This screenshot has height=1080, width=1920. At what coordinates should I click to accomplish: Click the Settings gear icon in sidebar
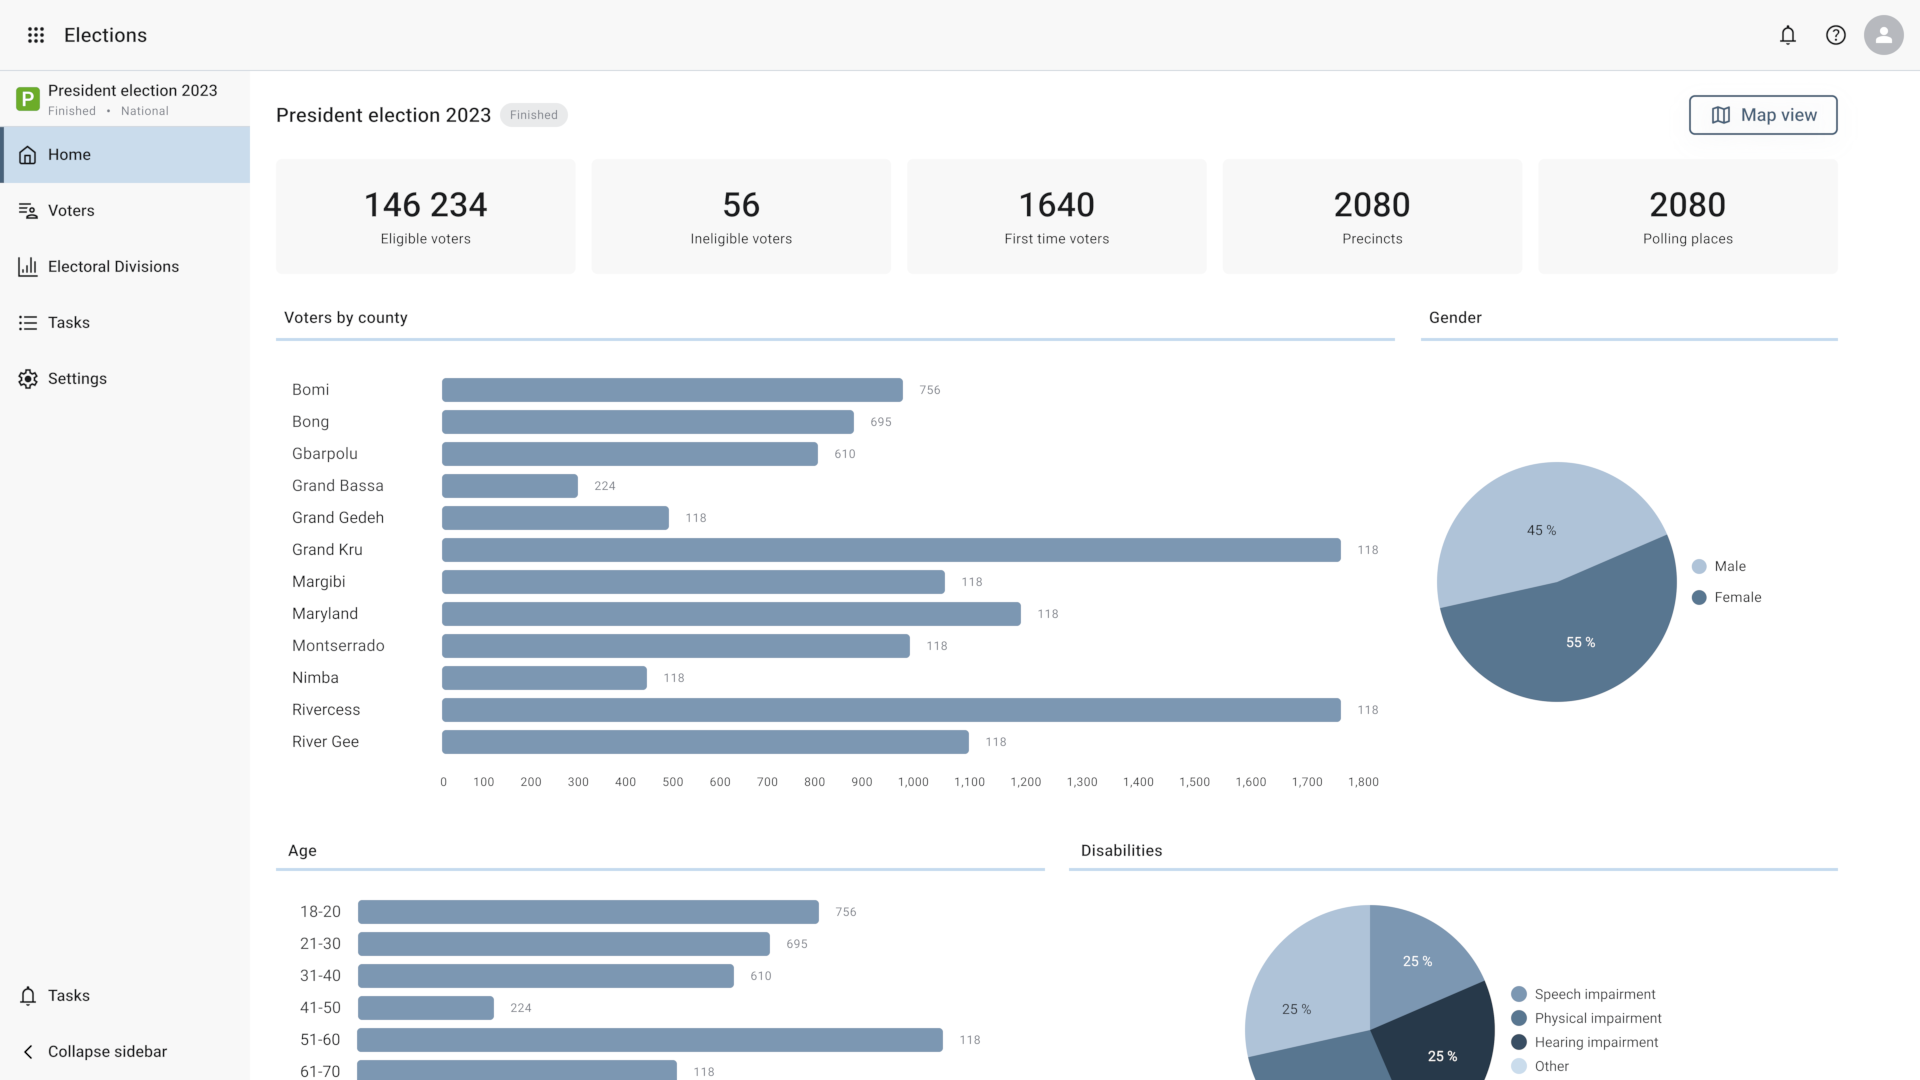coord(28,379)
